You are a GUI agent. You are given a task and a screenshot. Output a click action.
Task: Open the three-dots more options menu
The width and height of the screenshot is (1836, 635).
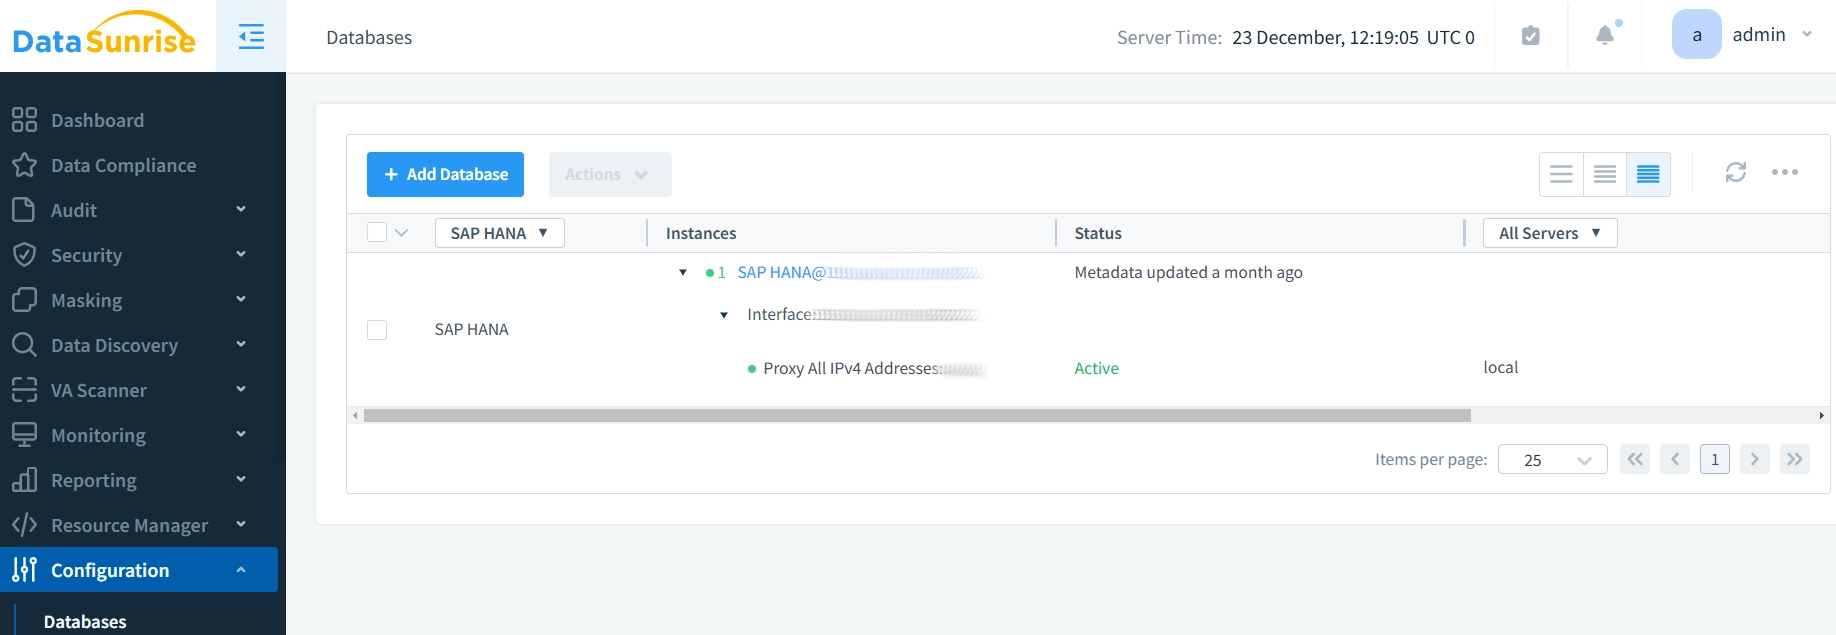[x=1785, y=173]
